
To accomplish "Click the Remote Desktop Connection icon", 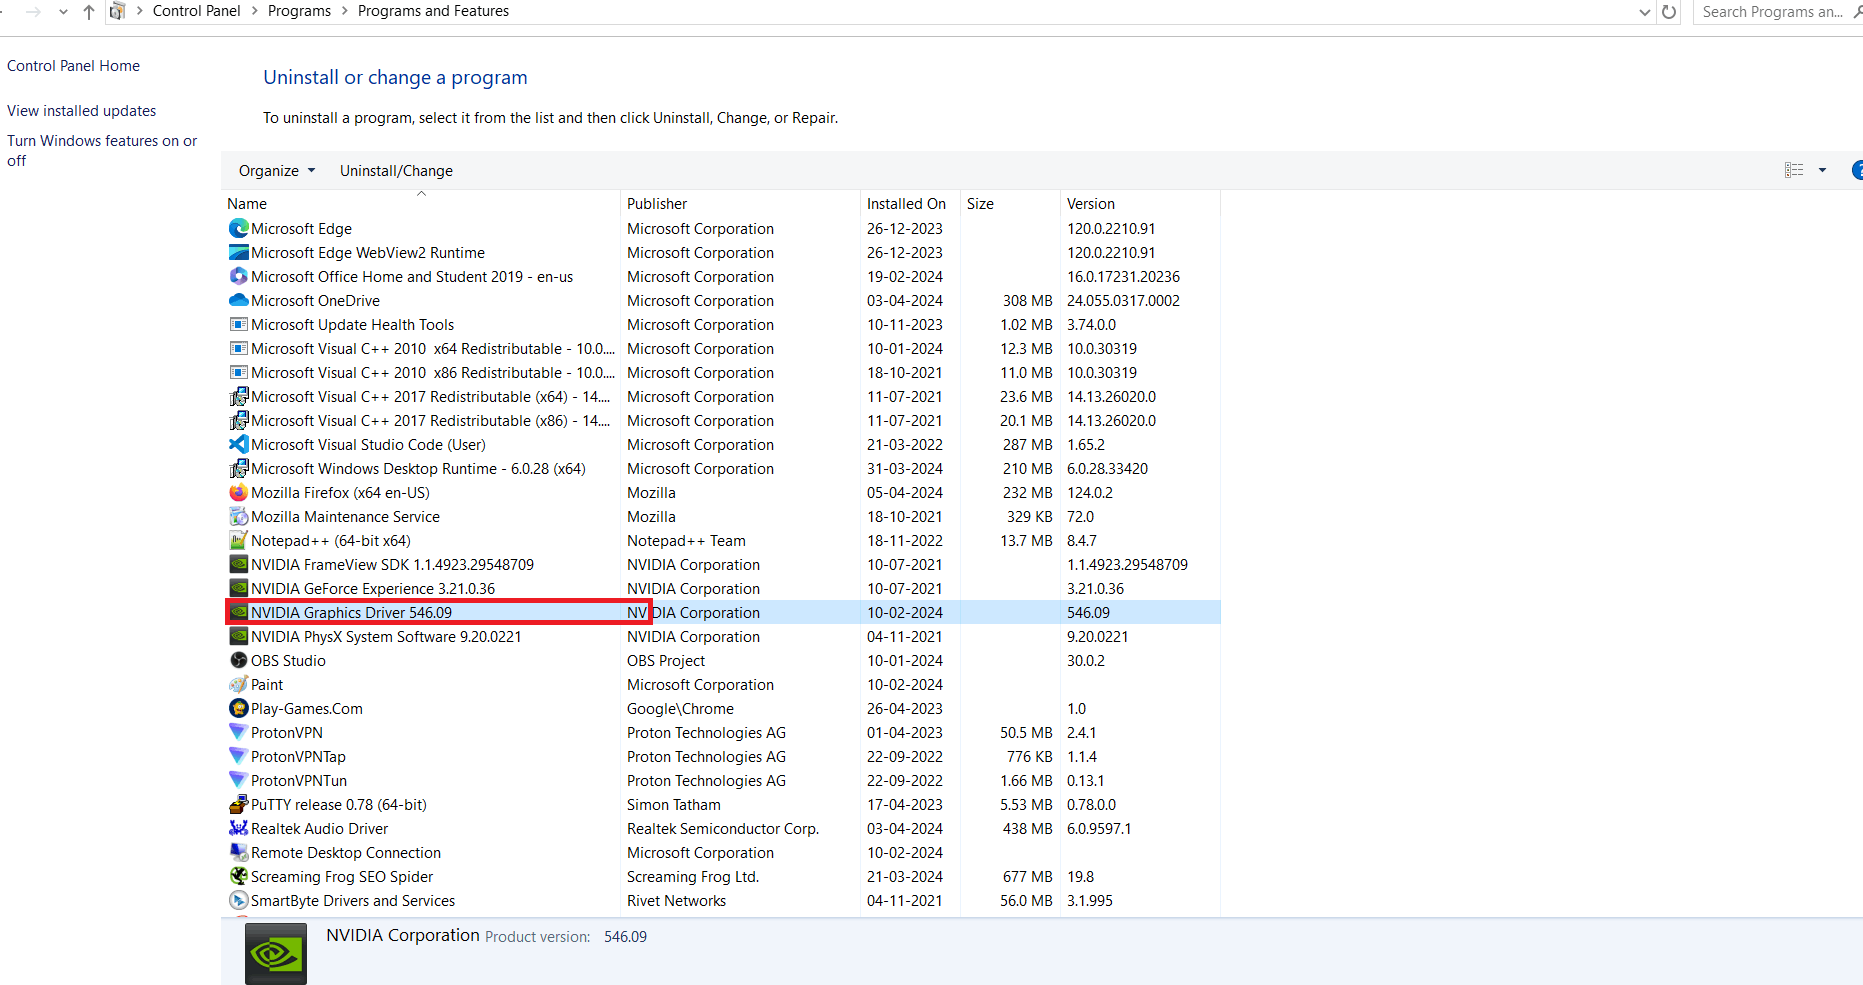I will point(238,853).
